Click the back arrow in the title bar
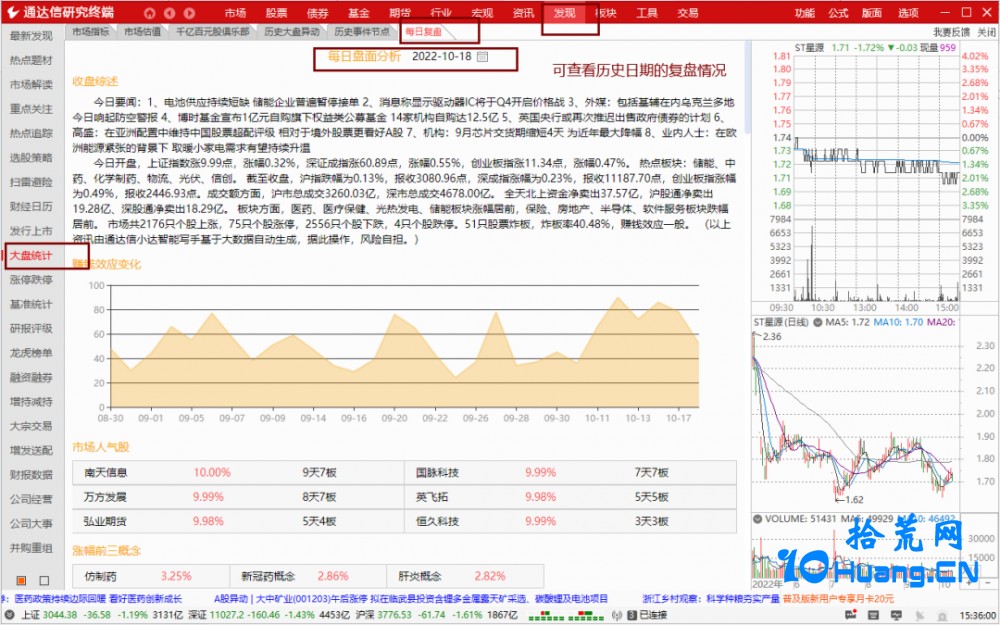The width and height of the screenshot is (1000, 625). (x=169, y=13)
